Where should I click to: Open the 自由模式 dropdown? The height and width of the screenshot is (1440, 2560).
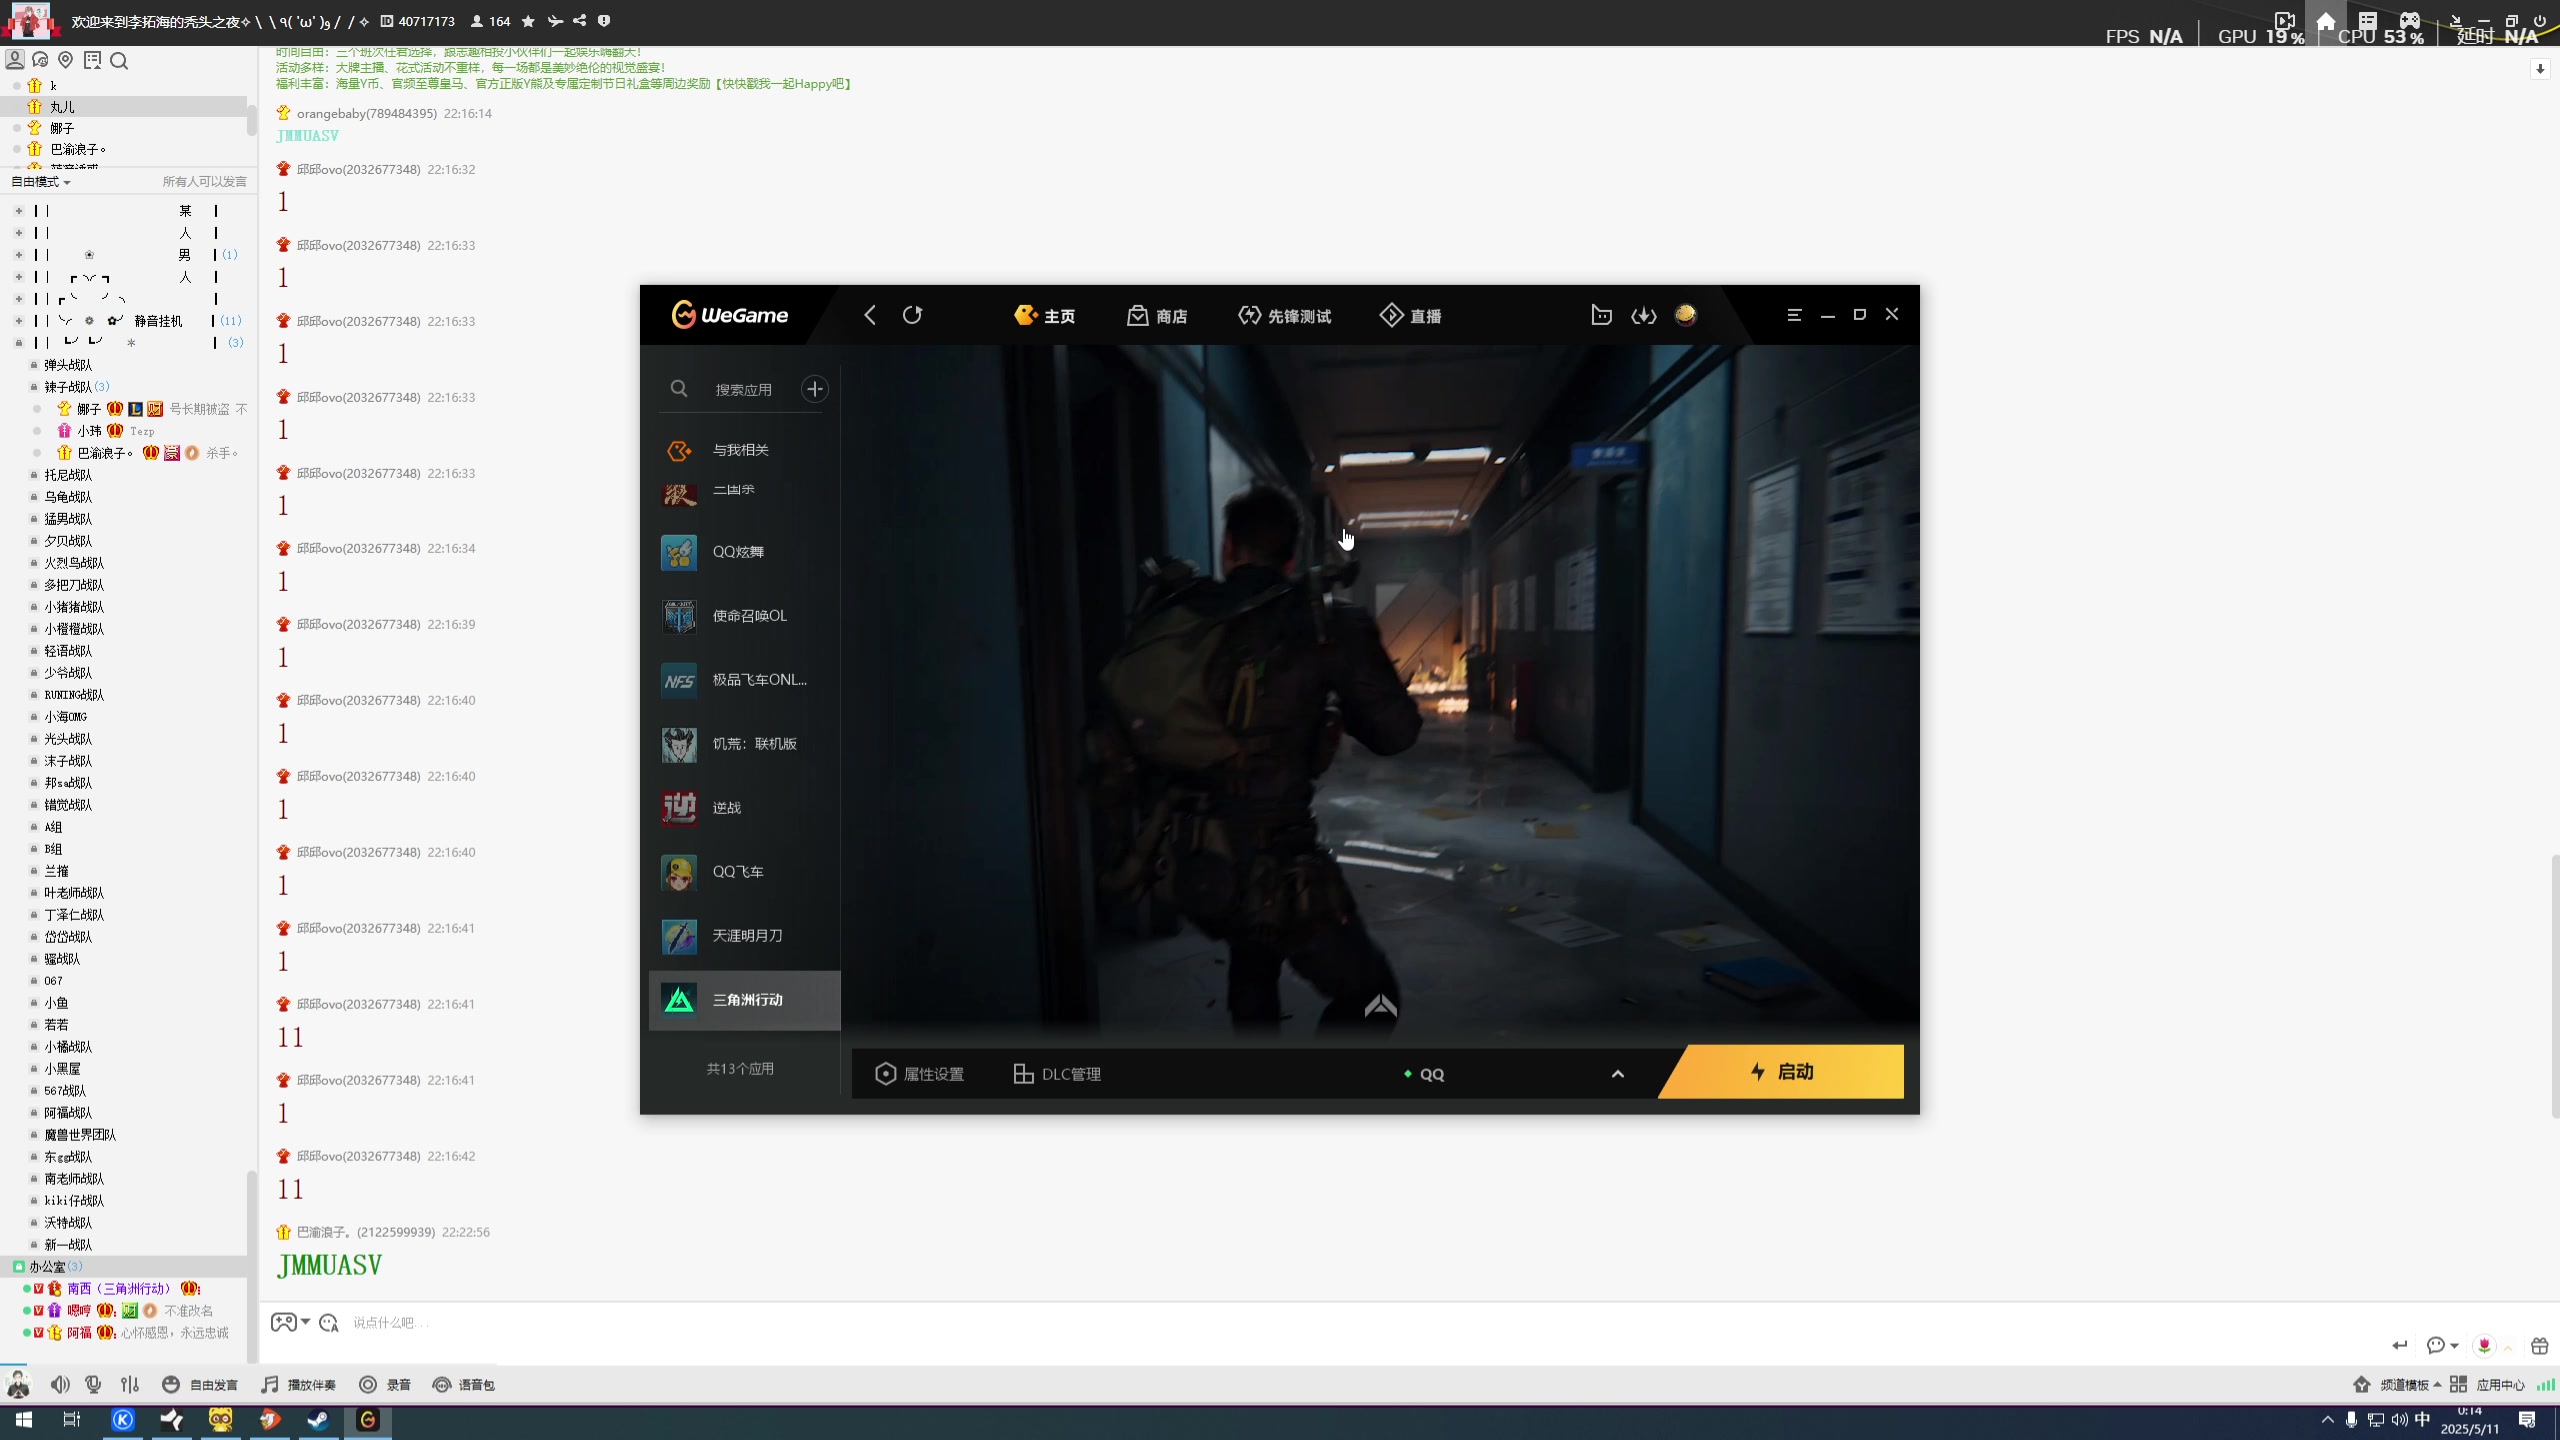41,182
